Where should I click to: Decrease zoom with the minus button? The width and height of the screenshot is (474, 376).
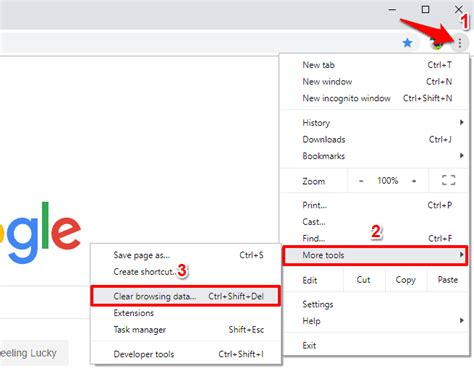pyautogui.click(x=361, y=181)
